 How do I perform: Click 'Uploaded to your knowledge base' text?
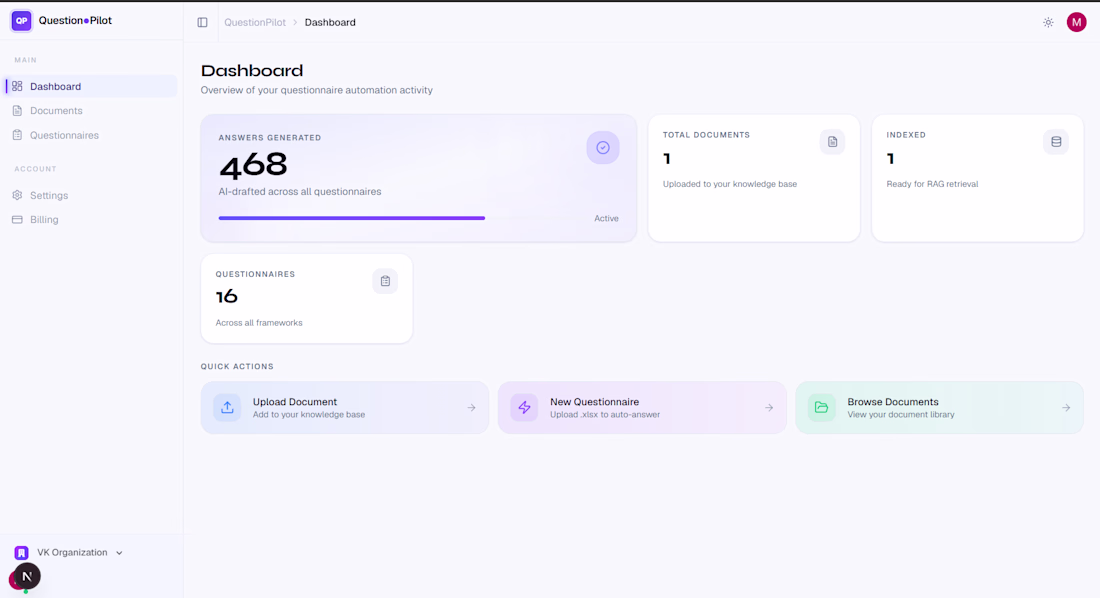[730, 184]
